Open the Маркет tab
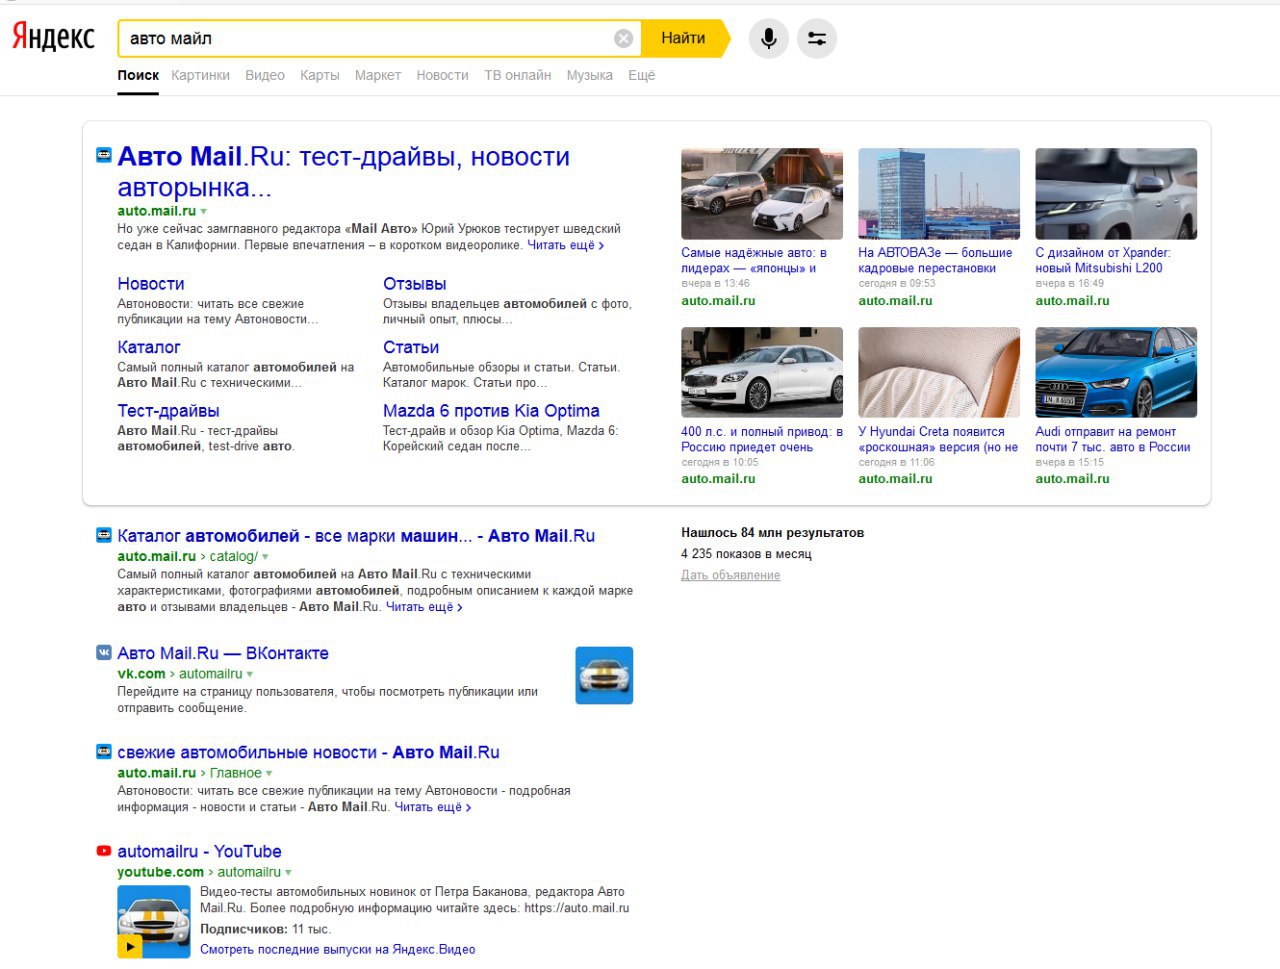The width and height of the screenshot is (1280, 969). (x=378, y=75)
